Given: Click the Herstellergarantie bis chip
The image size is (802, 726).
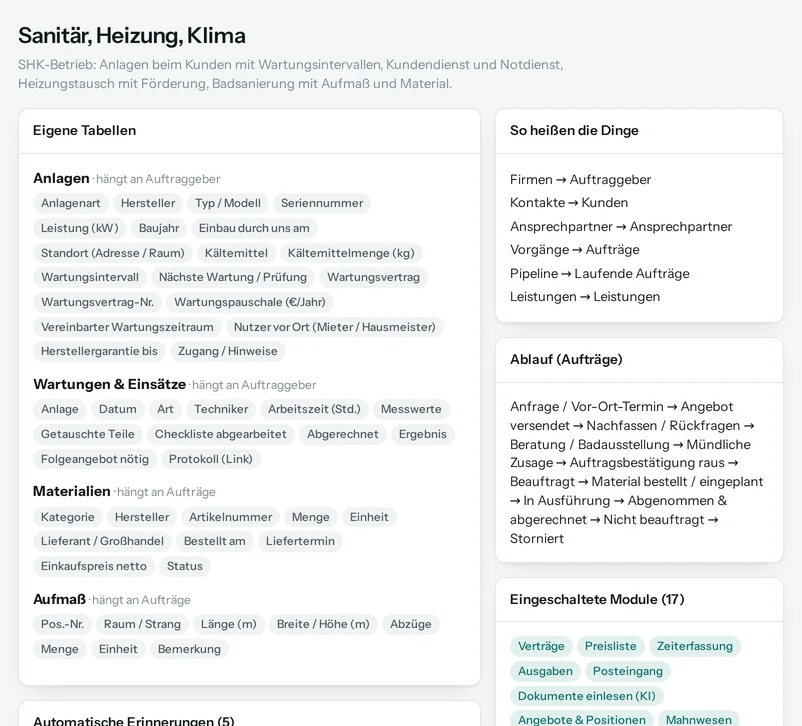Looking at the screenshot, I should coord(99,351).
